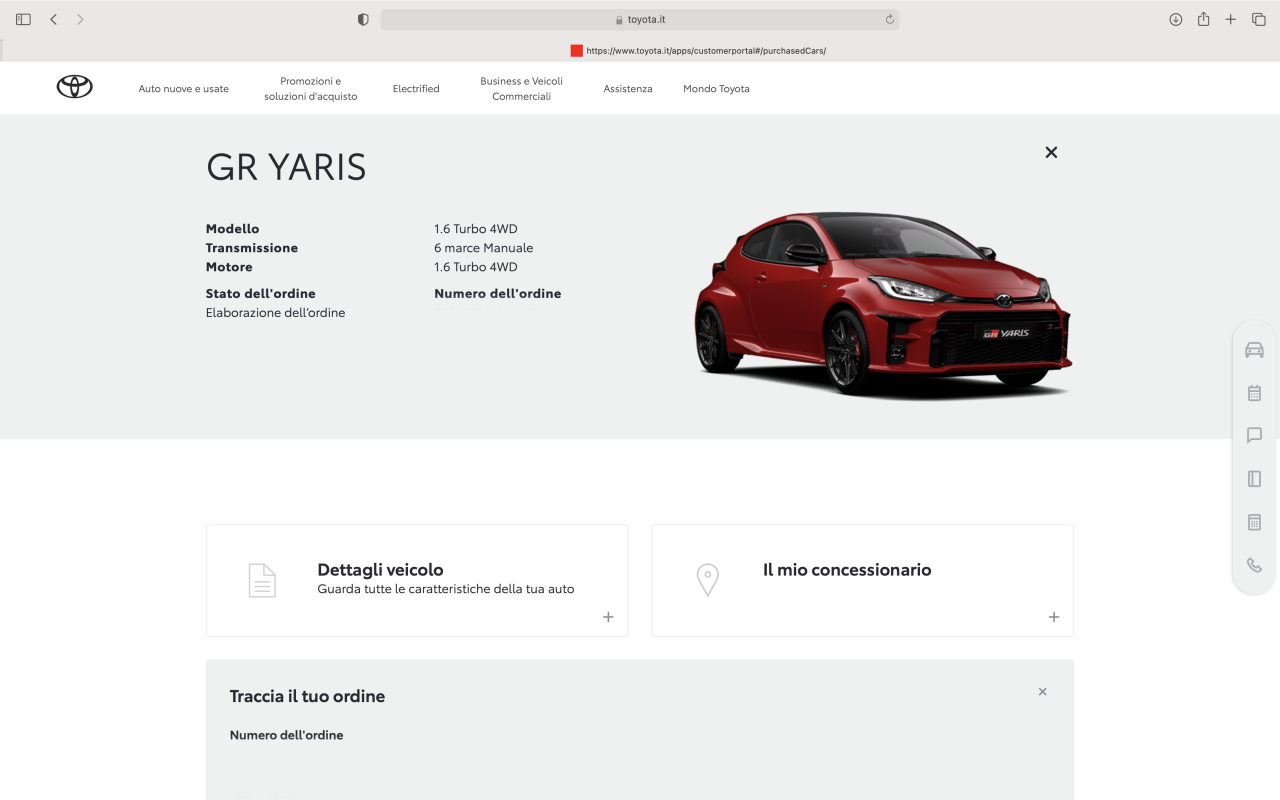Click the GR YARIS title text
The height and width of the screenshot is (800, 1280).
[286, 167]
